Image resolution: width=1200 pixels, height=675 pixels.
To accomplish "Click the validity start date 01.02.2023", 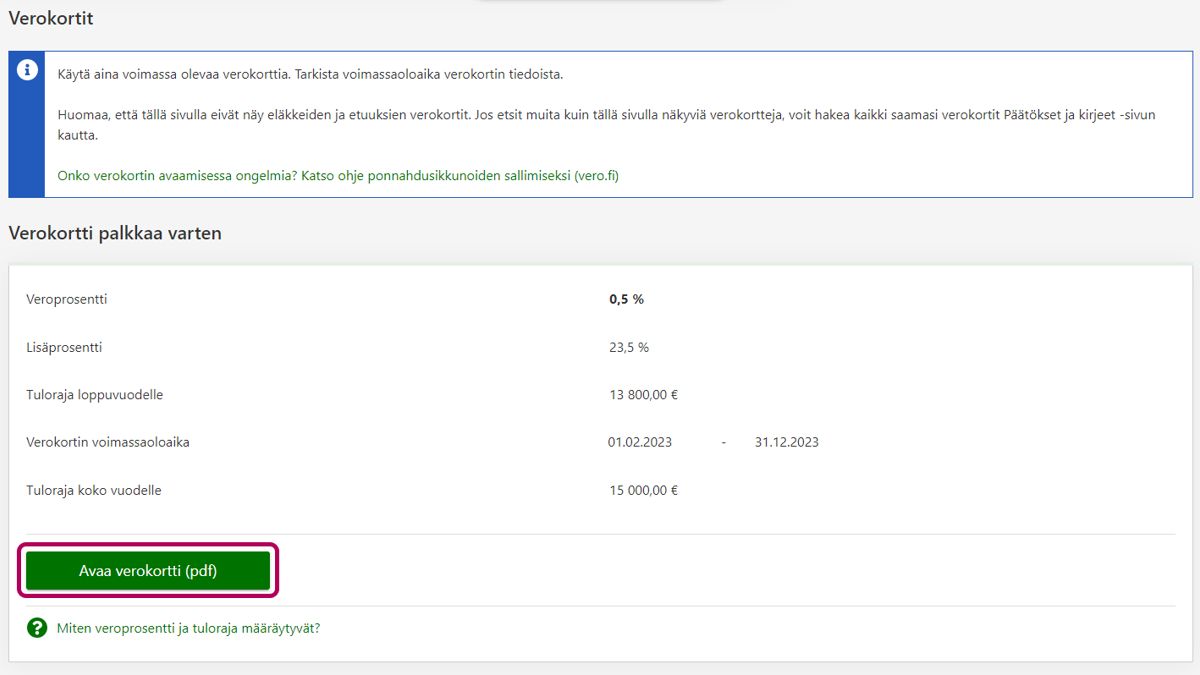I will tap(639, 442).
